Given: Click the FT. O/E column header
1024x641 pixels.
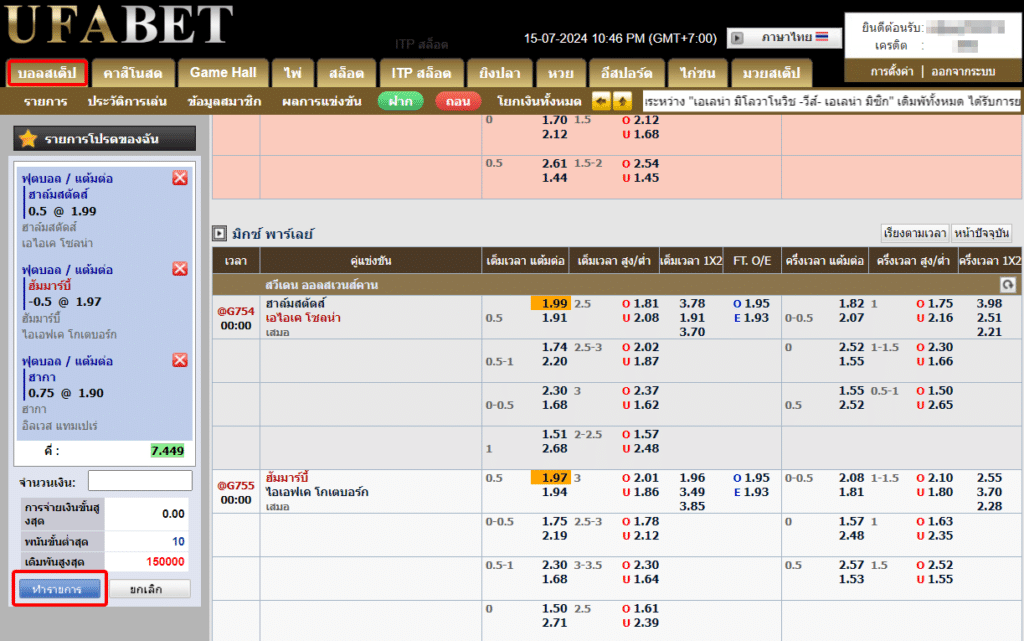Looking at the screenshot, I should [752, 260].
